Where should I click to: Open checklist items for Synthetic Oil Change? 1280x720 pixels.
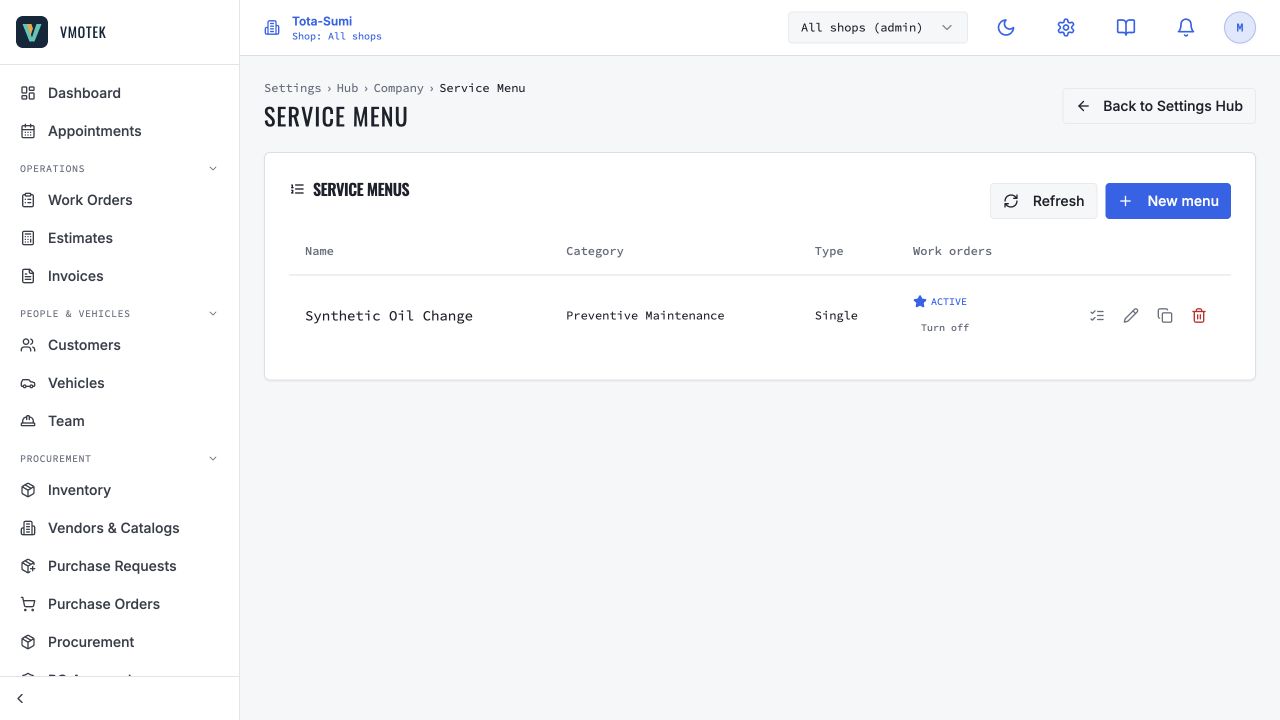(x=1097, y=316)
